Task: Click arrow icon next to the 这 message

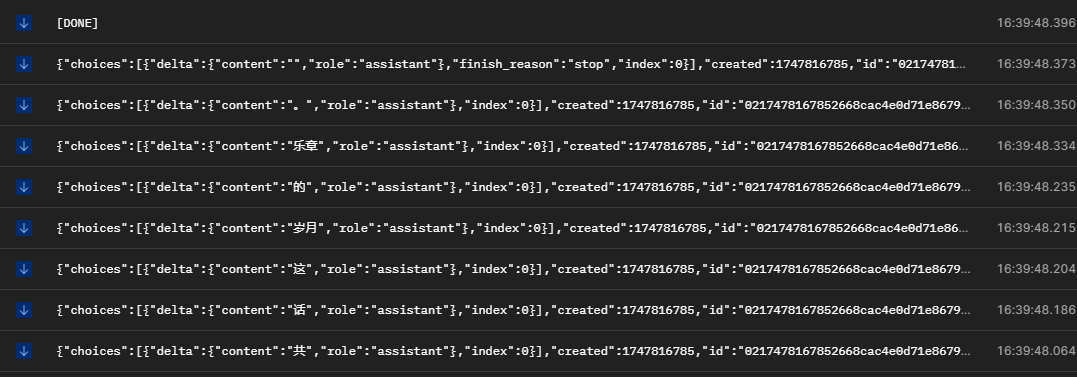Action: pyautogui.click(x=24, y=269)
